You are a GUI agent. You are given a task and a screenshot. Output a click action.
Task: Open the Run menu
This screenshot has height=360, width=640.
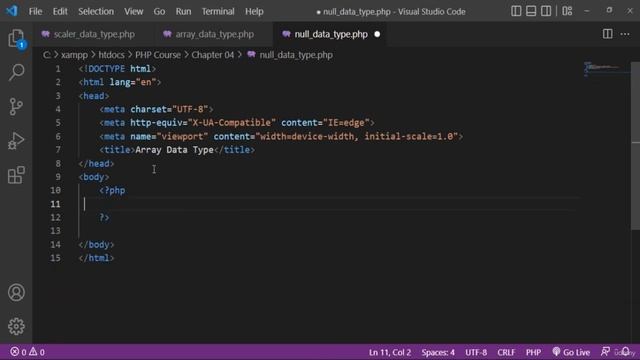click(x=183, y=11)
